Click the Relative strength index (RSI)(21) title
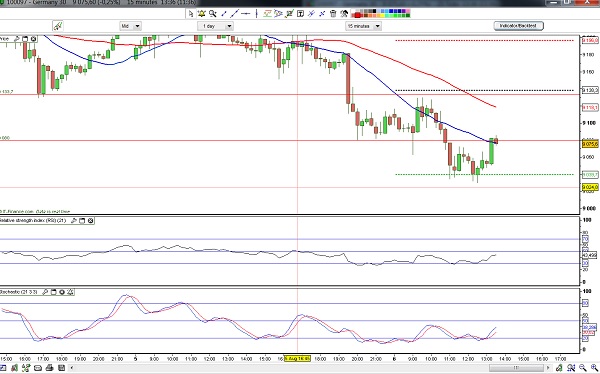This screenshot has height=374, width=600. 33,220
